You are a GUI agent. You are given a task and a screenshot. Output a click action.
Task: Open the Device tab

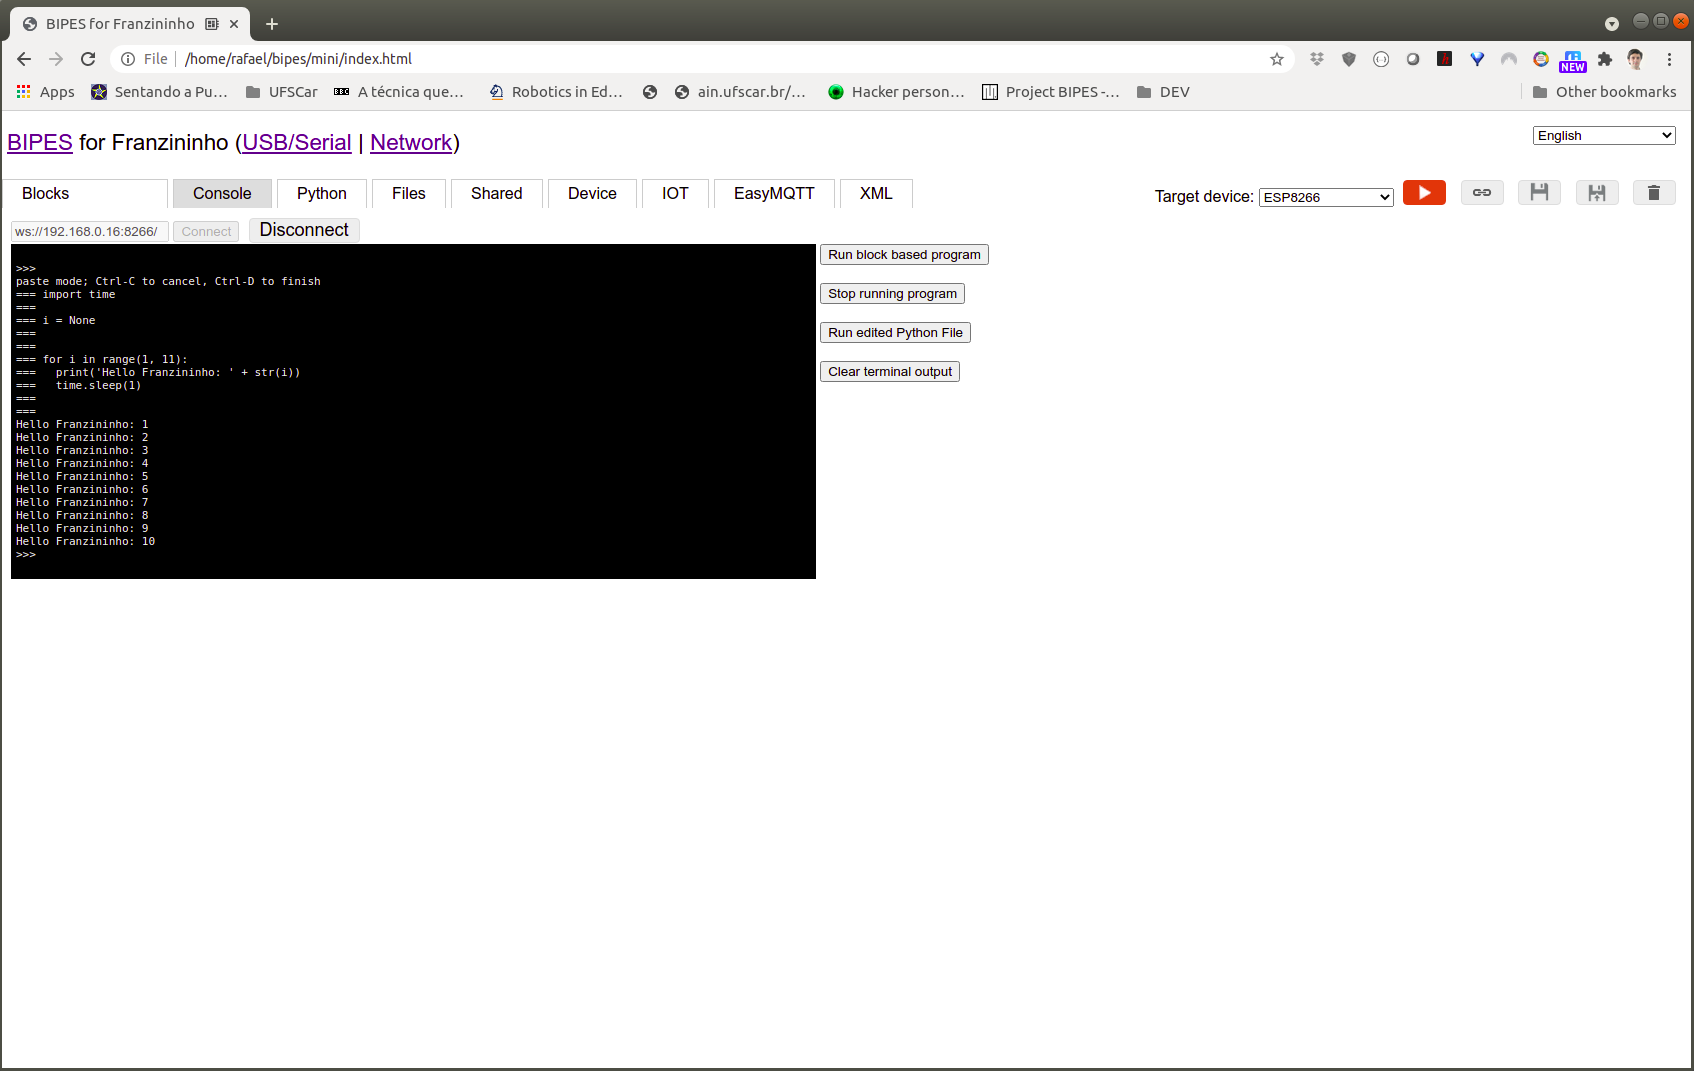(x=592, y=193)
